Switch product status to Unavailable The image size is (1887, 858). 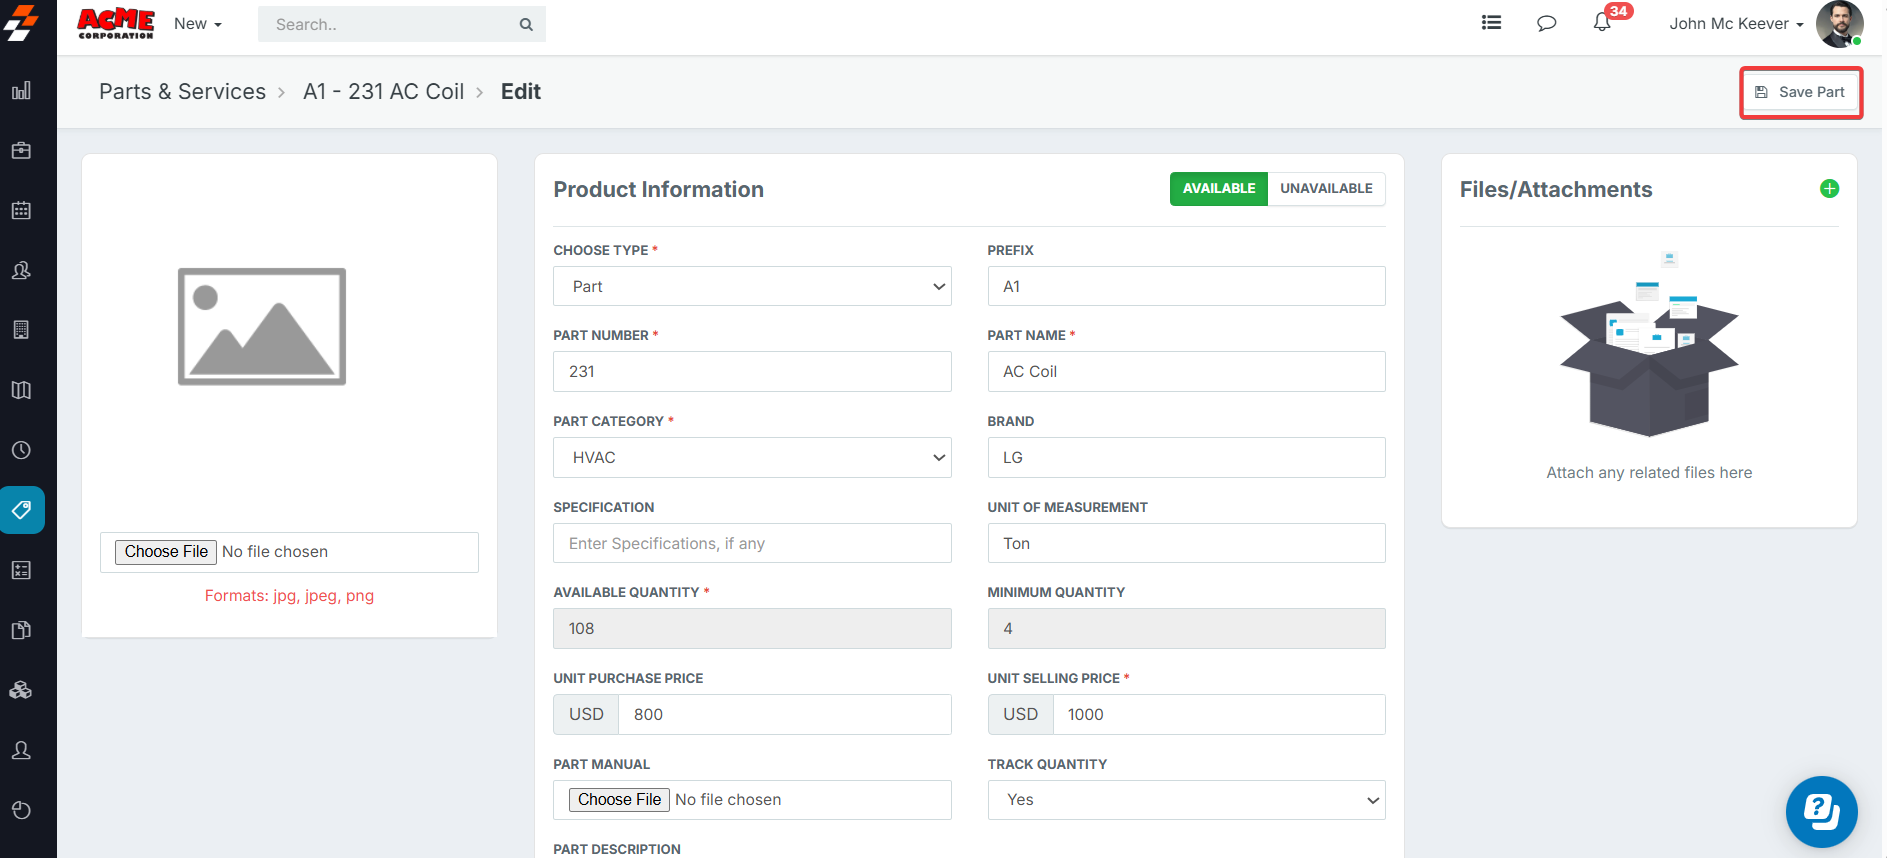click(1326, 189)
